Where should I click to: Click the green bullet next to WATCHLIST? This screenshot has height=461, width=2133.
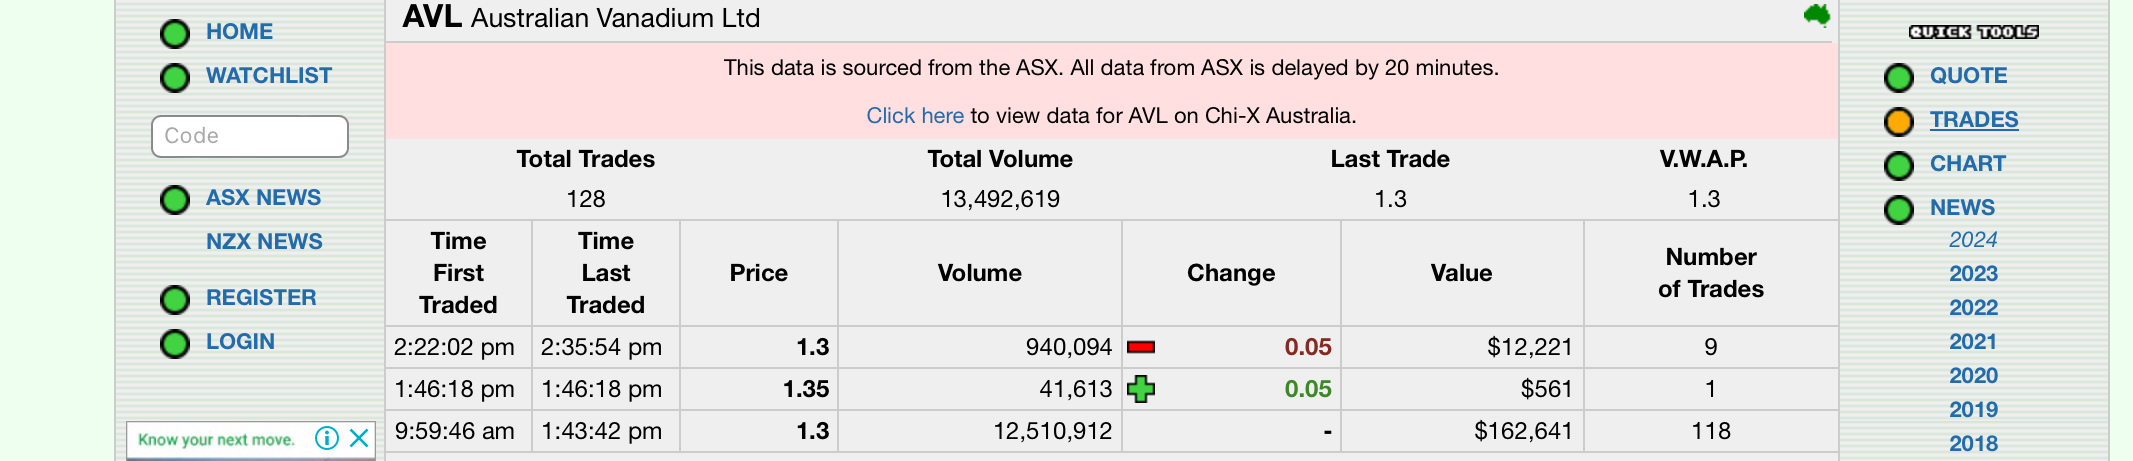[x=175, y=78]
